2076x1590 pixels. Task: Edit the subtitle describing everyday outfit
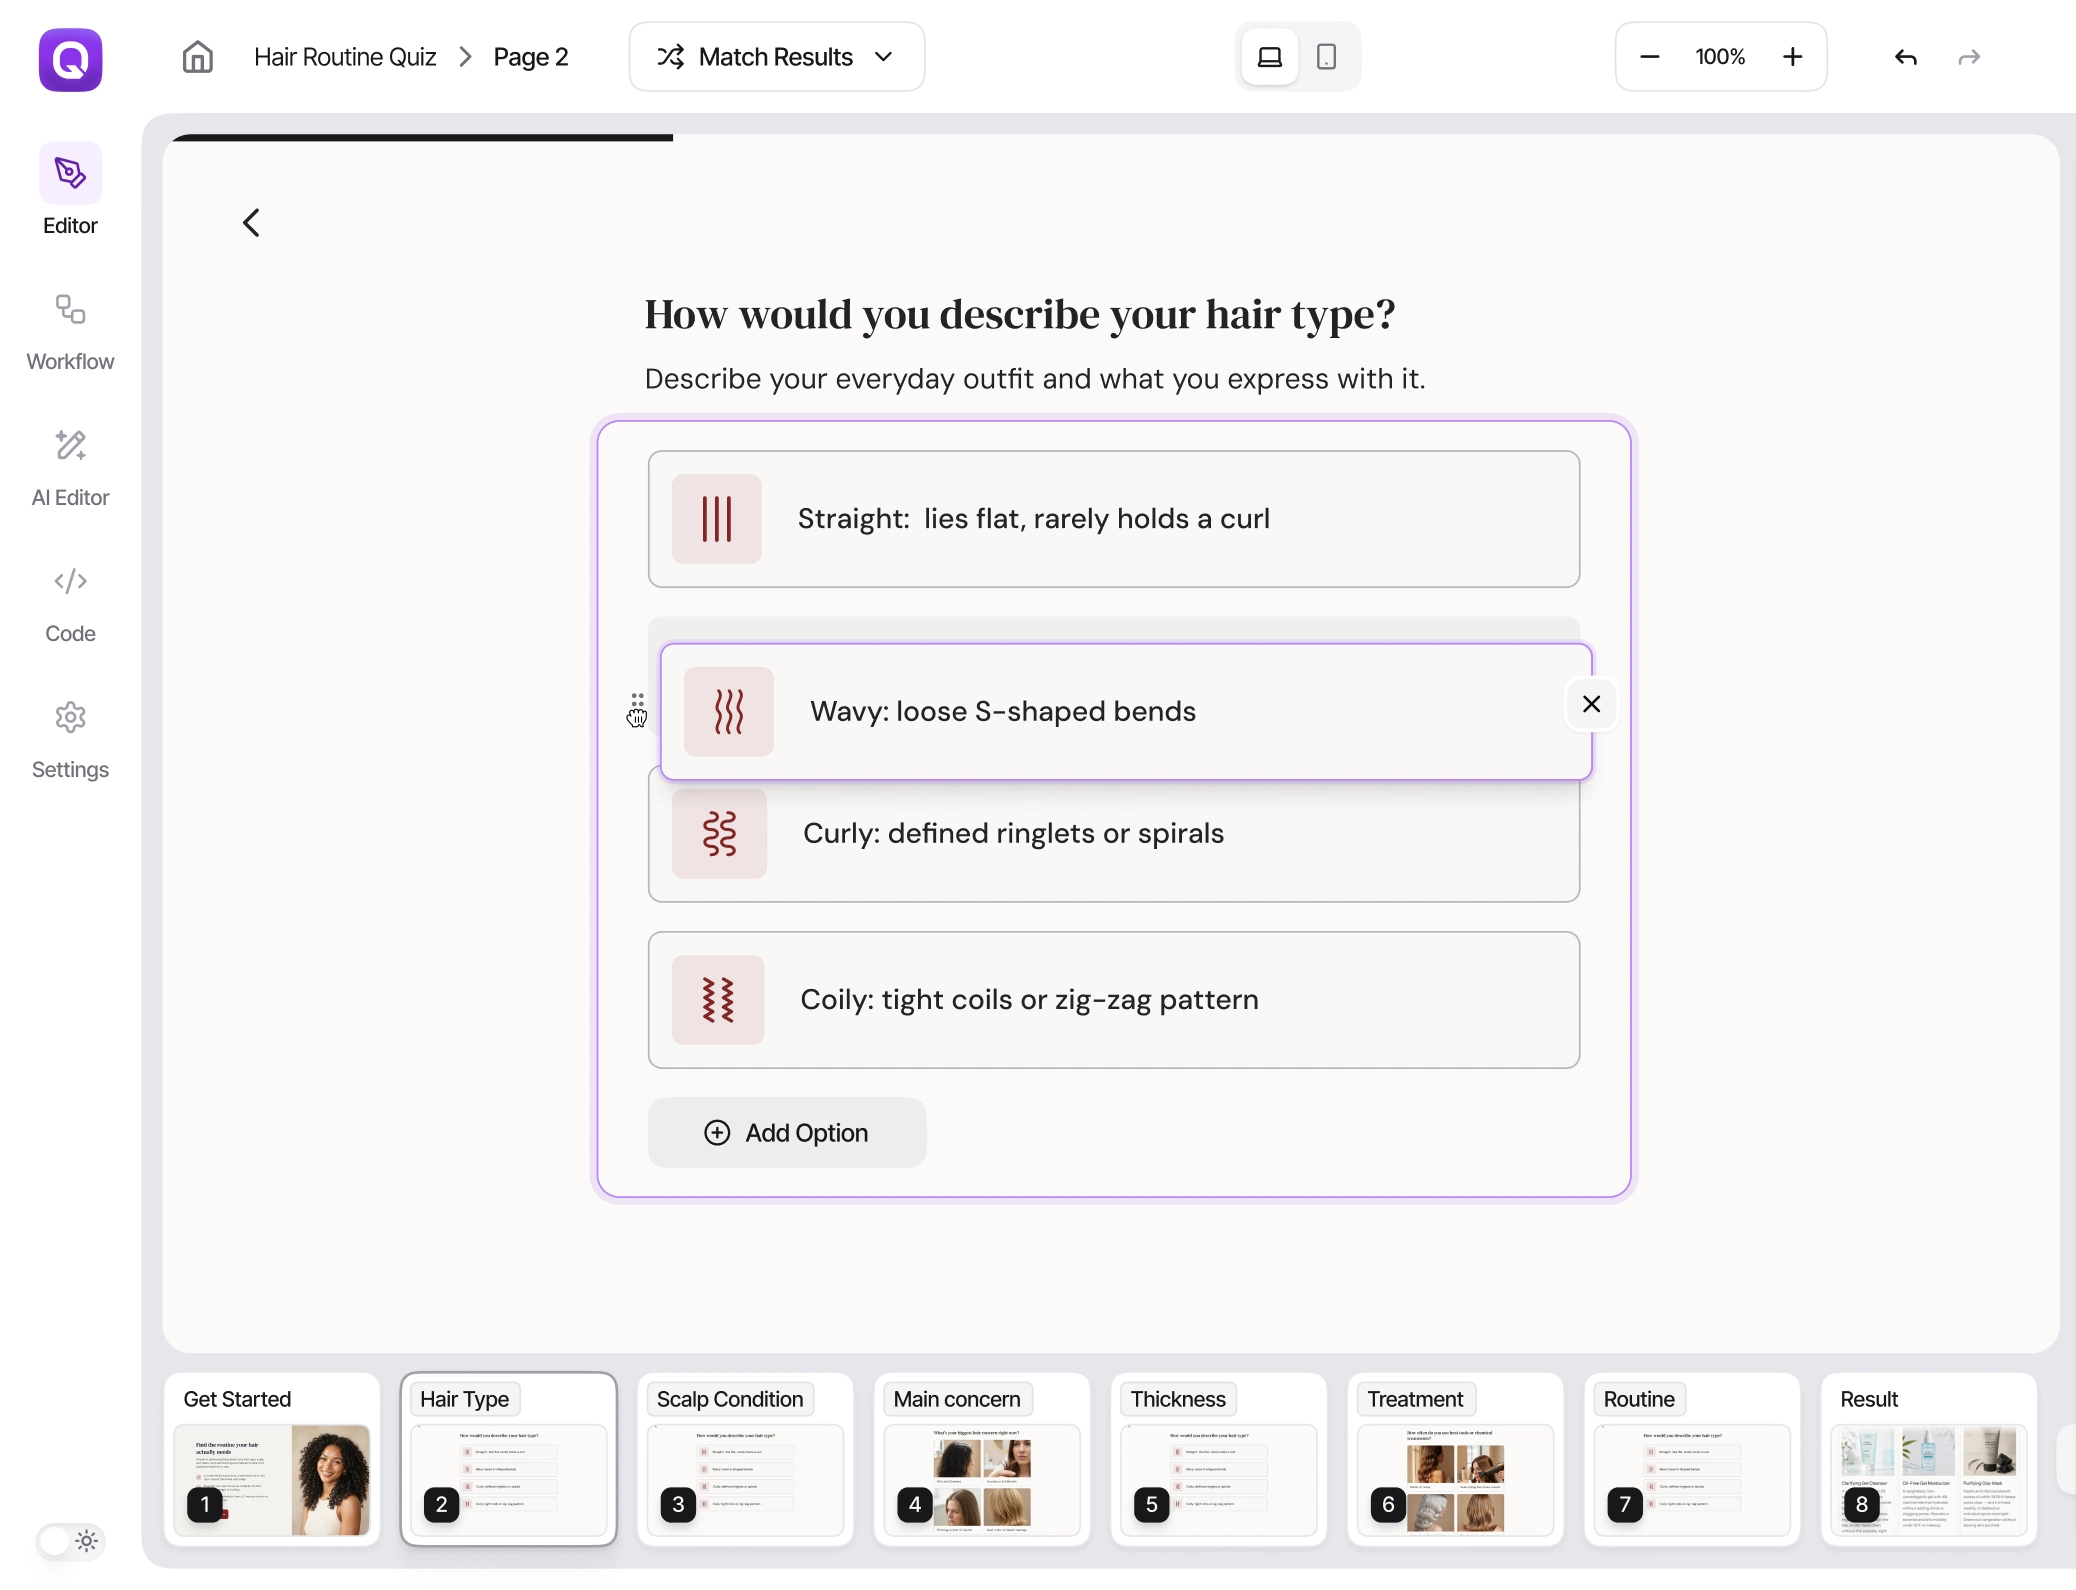(1035, 379)
